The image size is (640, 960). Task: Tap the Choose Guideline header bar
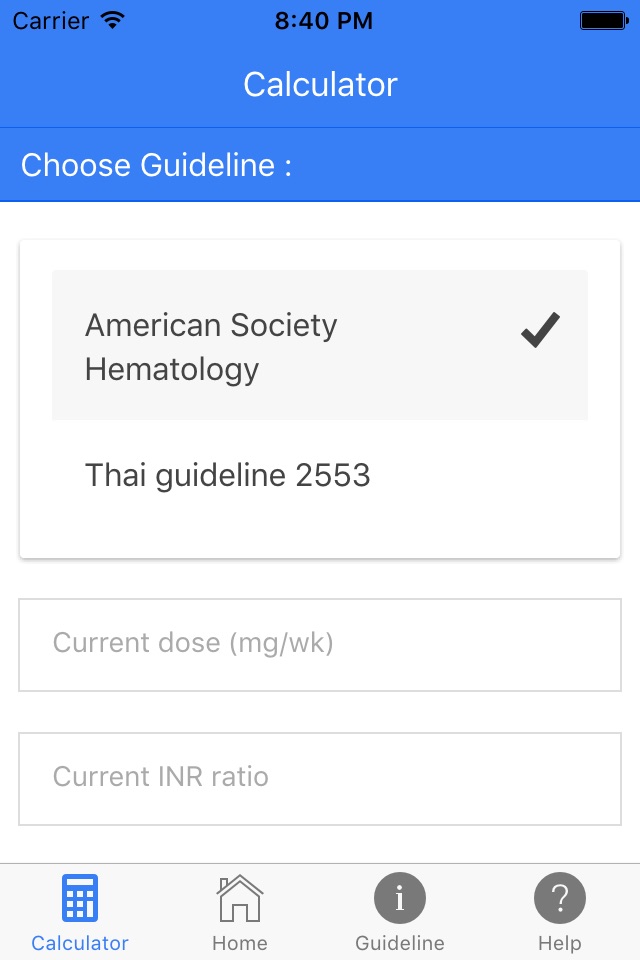(x=320, y=165)
